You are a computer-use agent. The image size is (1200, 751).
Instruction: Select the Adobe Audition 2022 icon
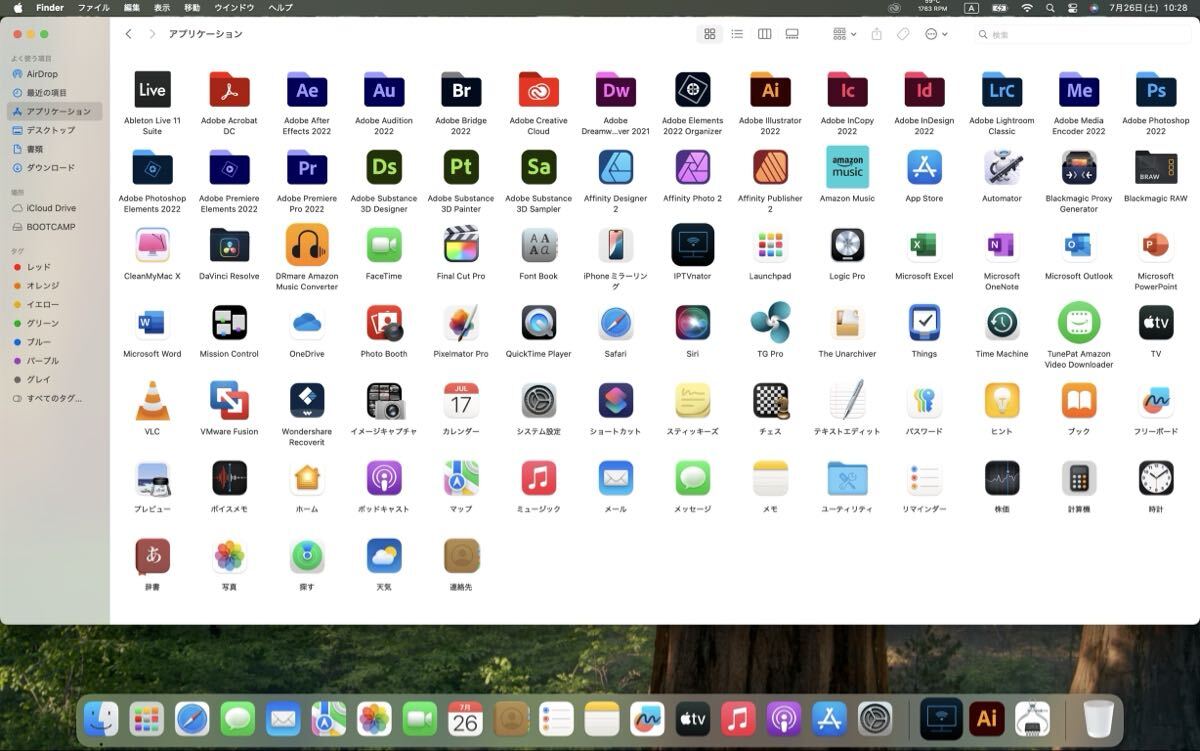click(x=384, y=90)
